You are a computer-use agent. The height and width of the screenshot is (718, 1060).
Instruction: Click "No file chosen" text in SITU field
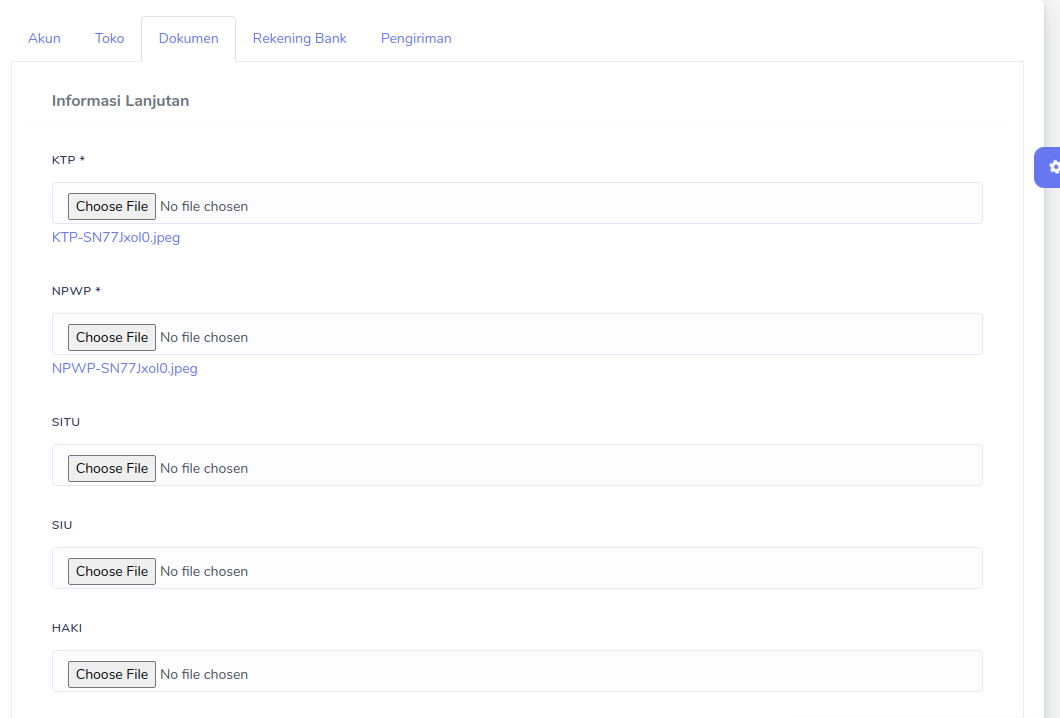tap(204, 468)
